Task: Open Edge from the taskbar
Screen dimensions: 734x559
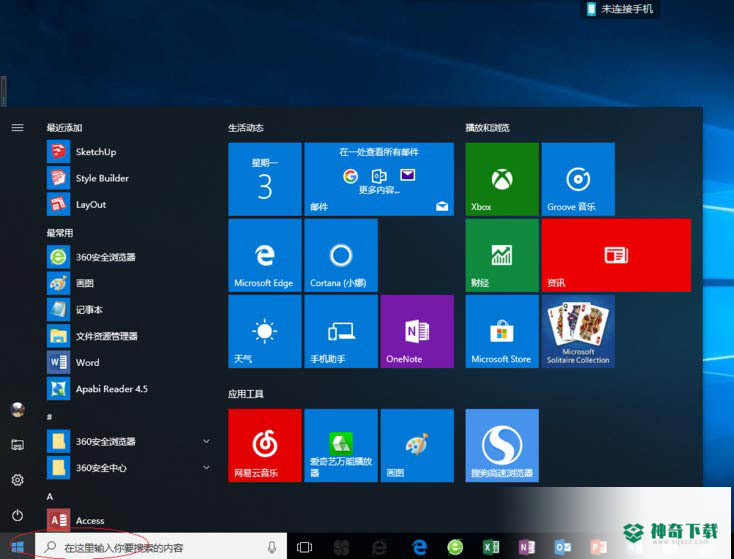Action: (x=419, y=547)
